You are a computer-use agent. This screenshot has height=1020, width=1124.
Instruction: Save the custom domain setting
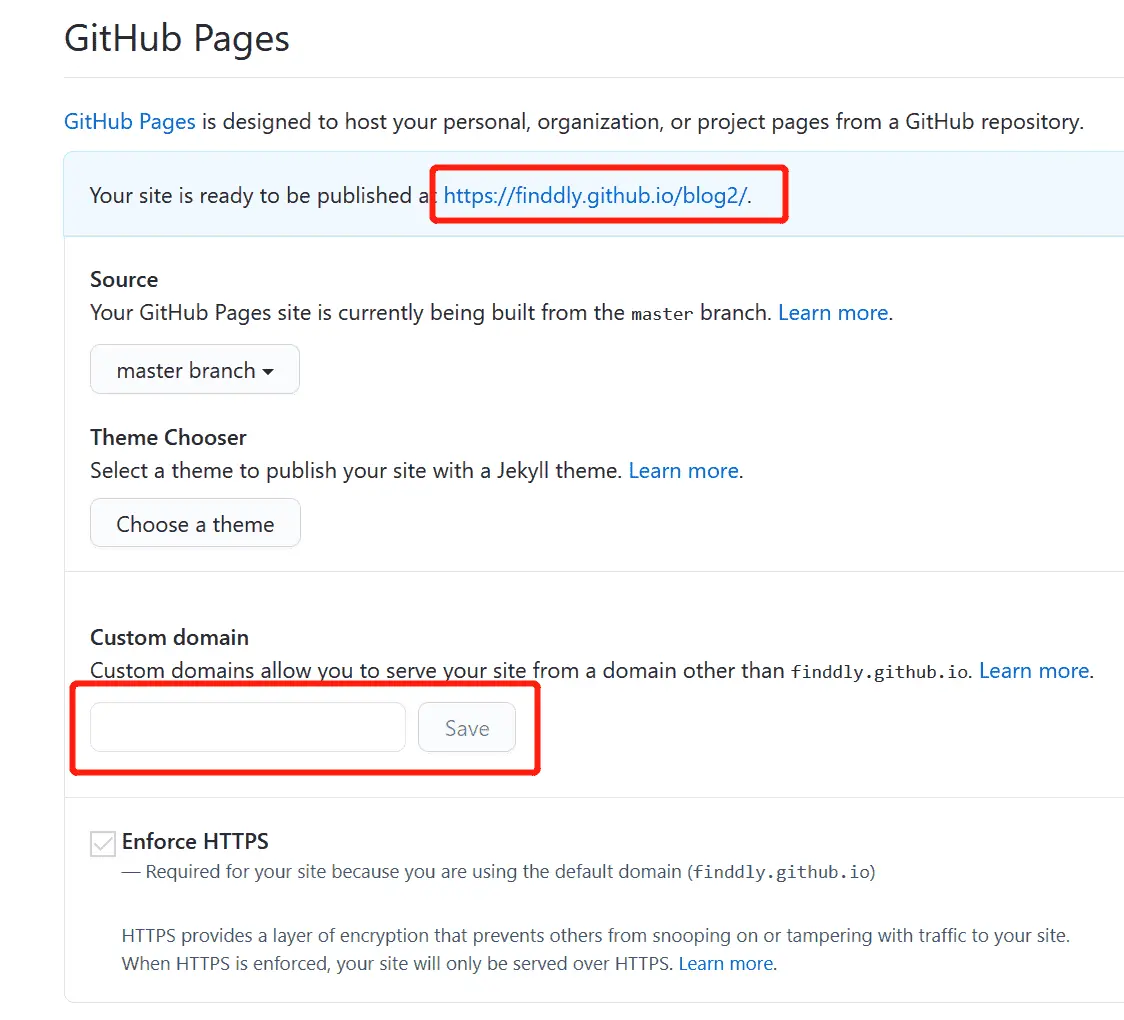[x=467, y=728]
